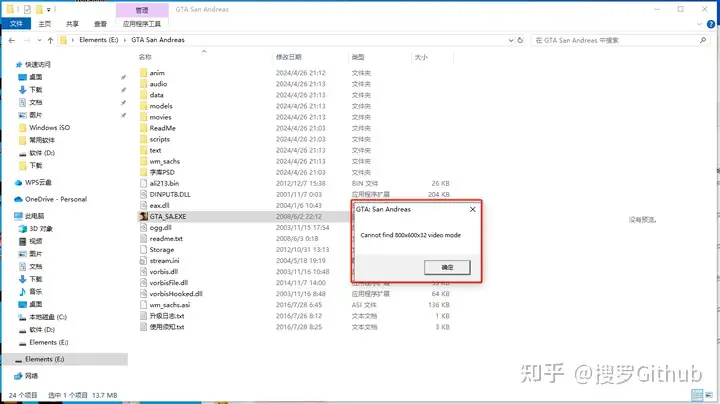
Task: Select the models folder icon
Action: tap(143, 106)
